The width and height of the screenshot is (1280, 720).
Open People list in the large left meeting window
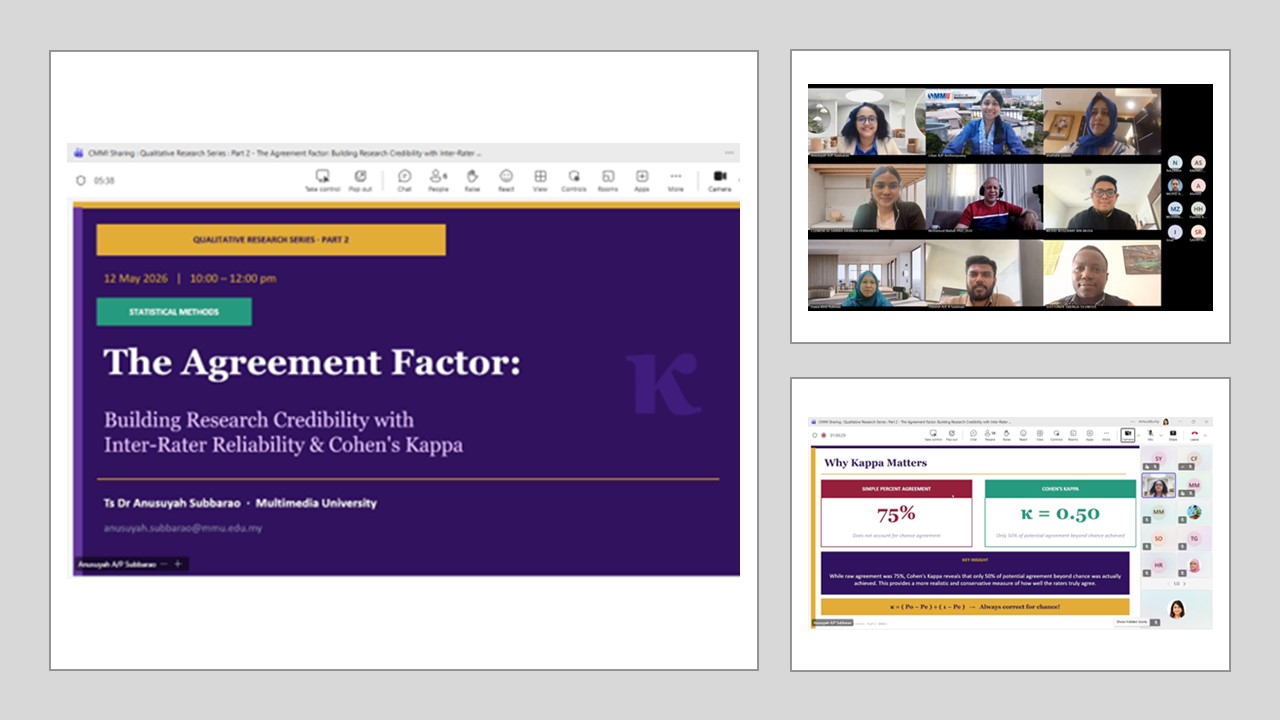point(438,180)
